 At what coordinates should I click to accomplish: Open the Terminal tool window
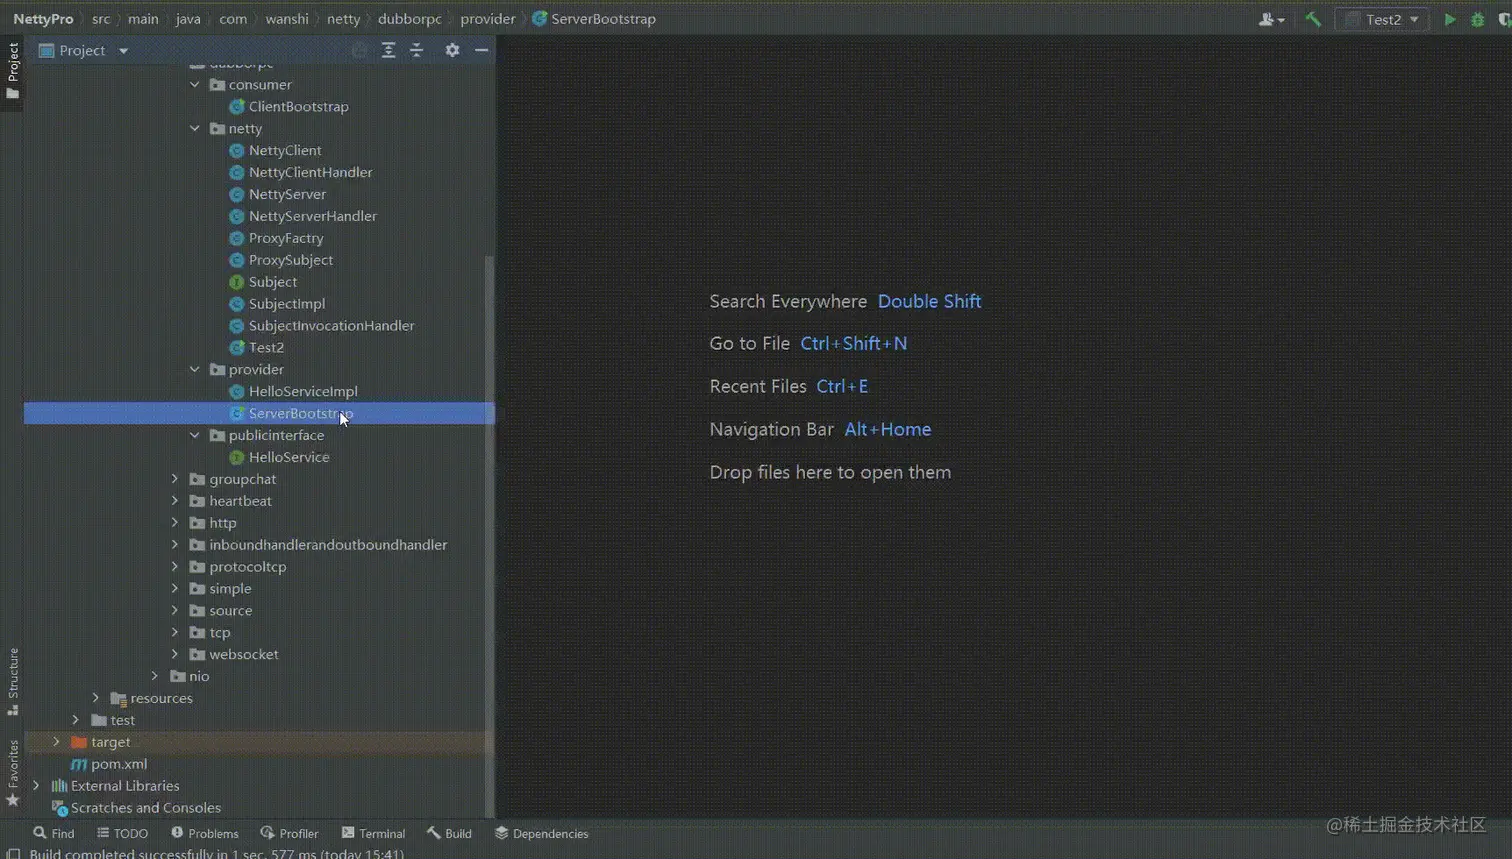point(373,833)
